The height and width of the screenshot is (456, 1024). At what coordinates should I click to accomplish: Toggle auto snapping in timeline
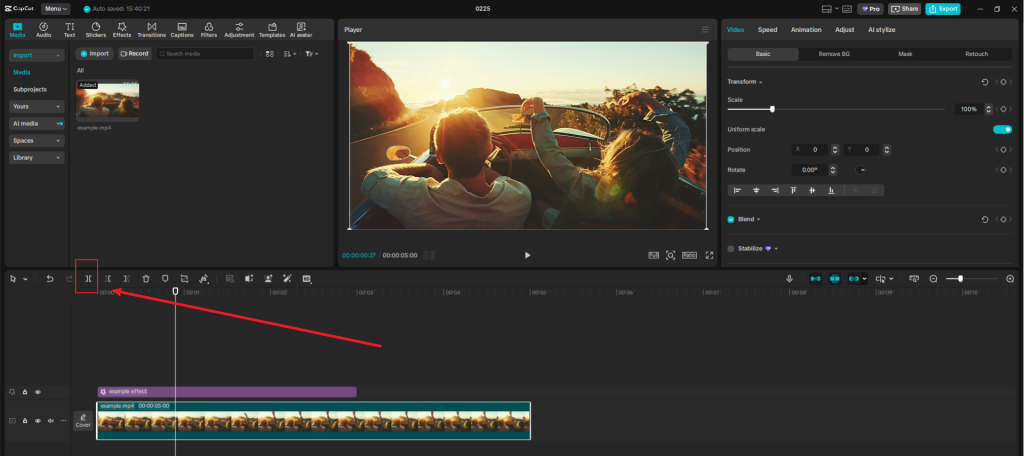click(x=835, y=278)
